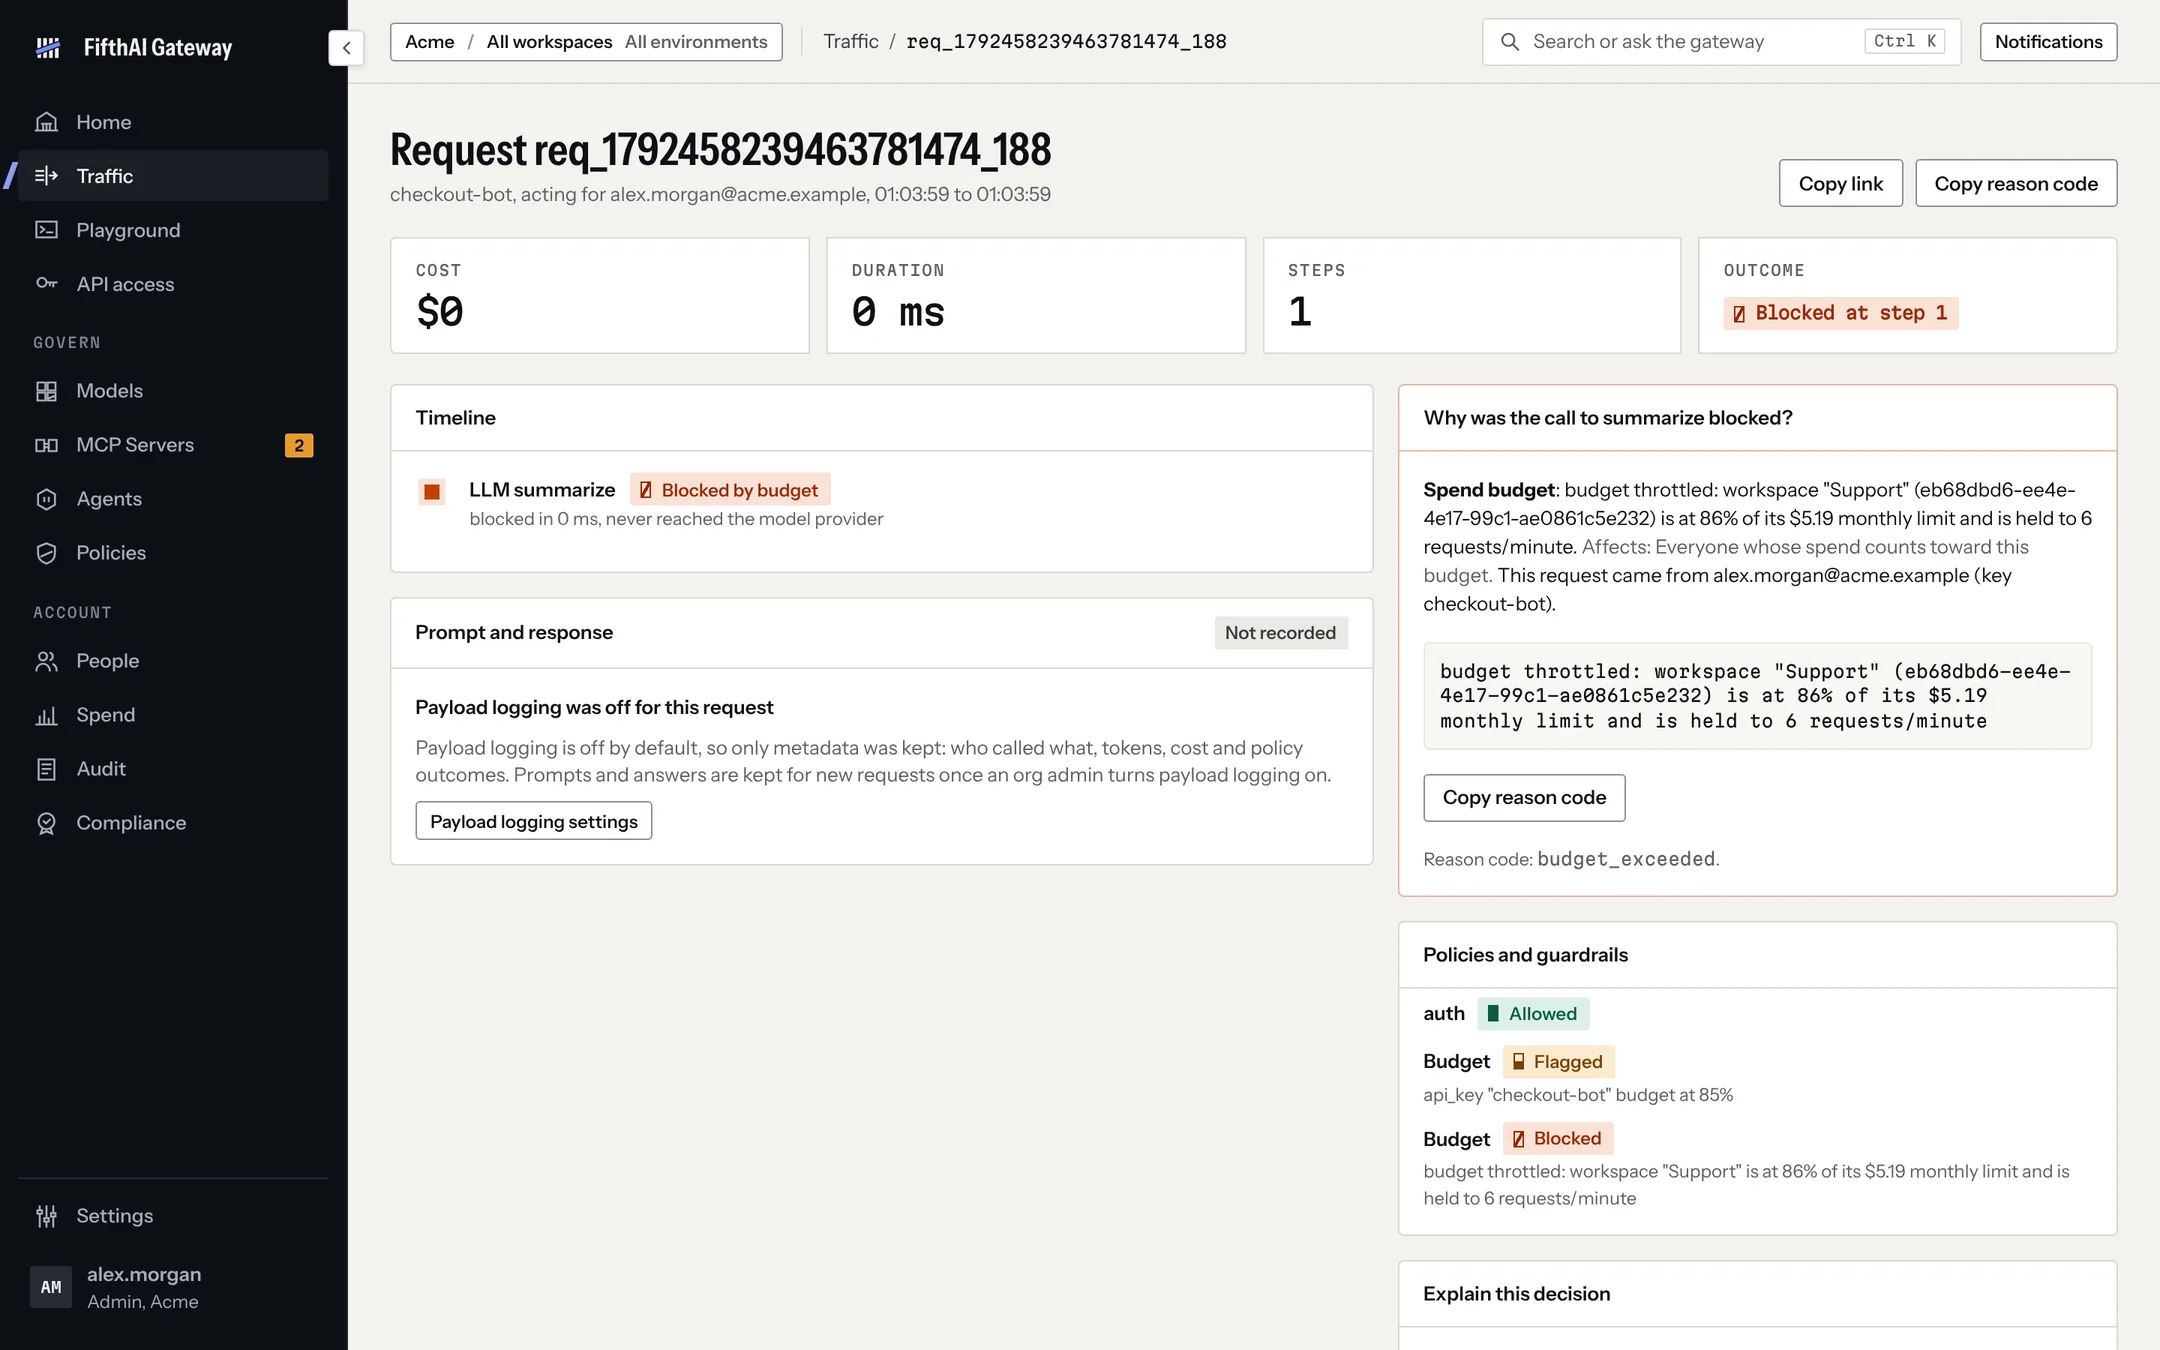Click the Not recorded label
The height and width of the screenshot is (1350, 2160).
pos(1280,633)
